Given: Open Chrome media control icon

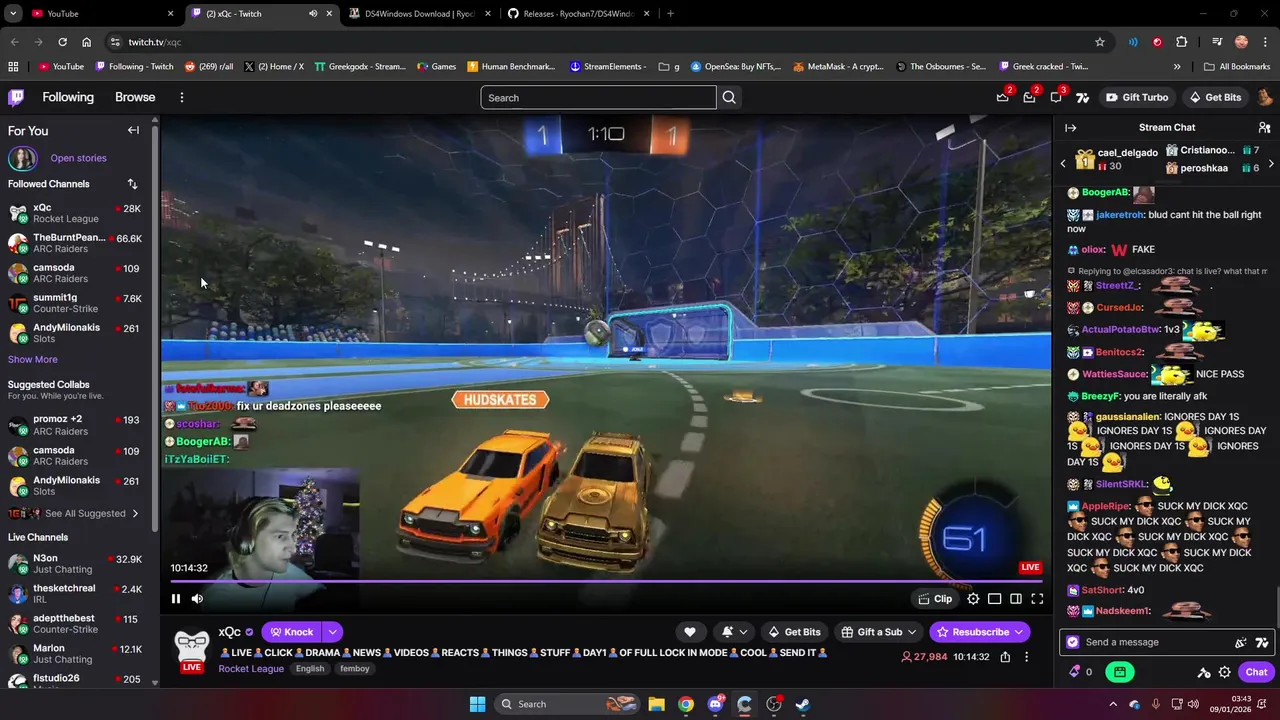Looking at the screenshot, I should click(1217, 42).
